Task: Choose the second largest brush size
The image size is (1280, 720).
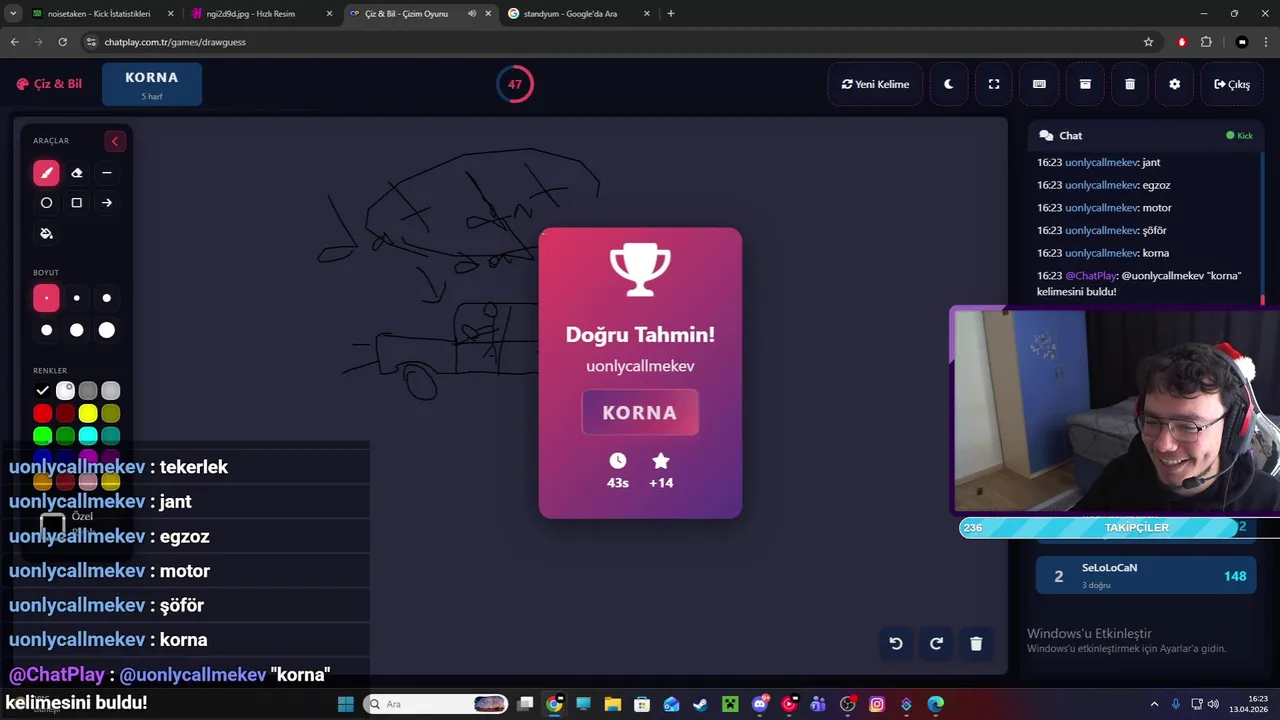Action: point(77,330)
